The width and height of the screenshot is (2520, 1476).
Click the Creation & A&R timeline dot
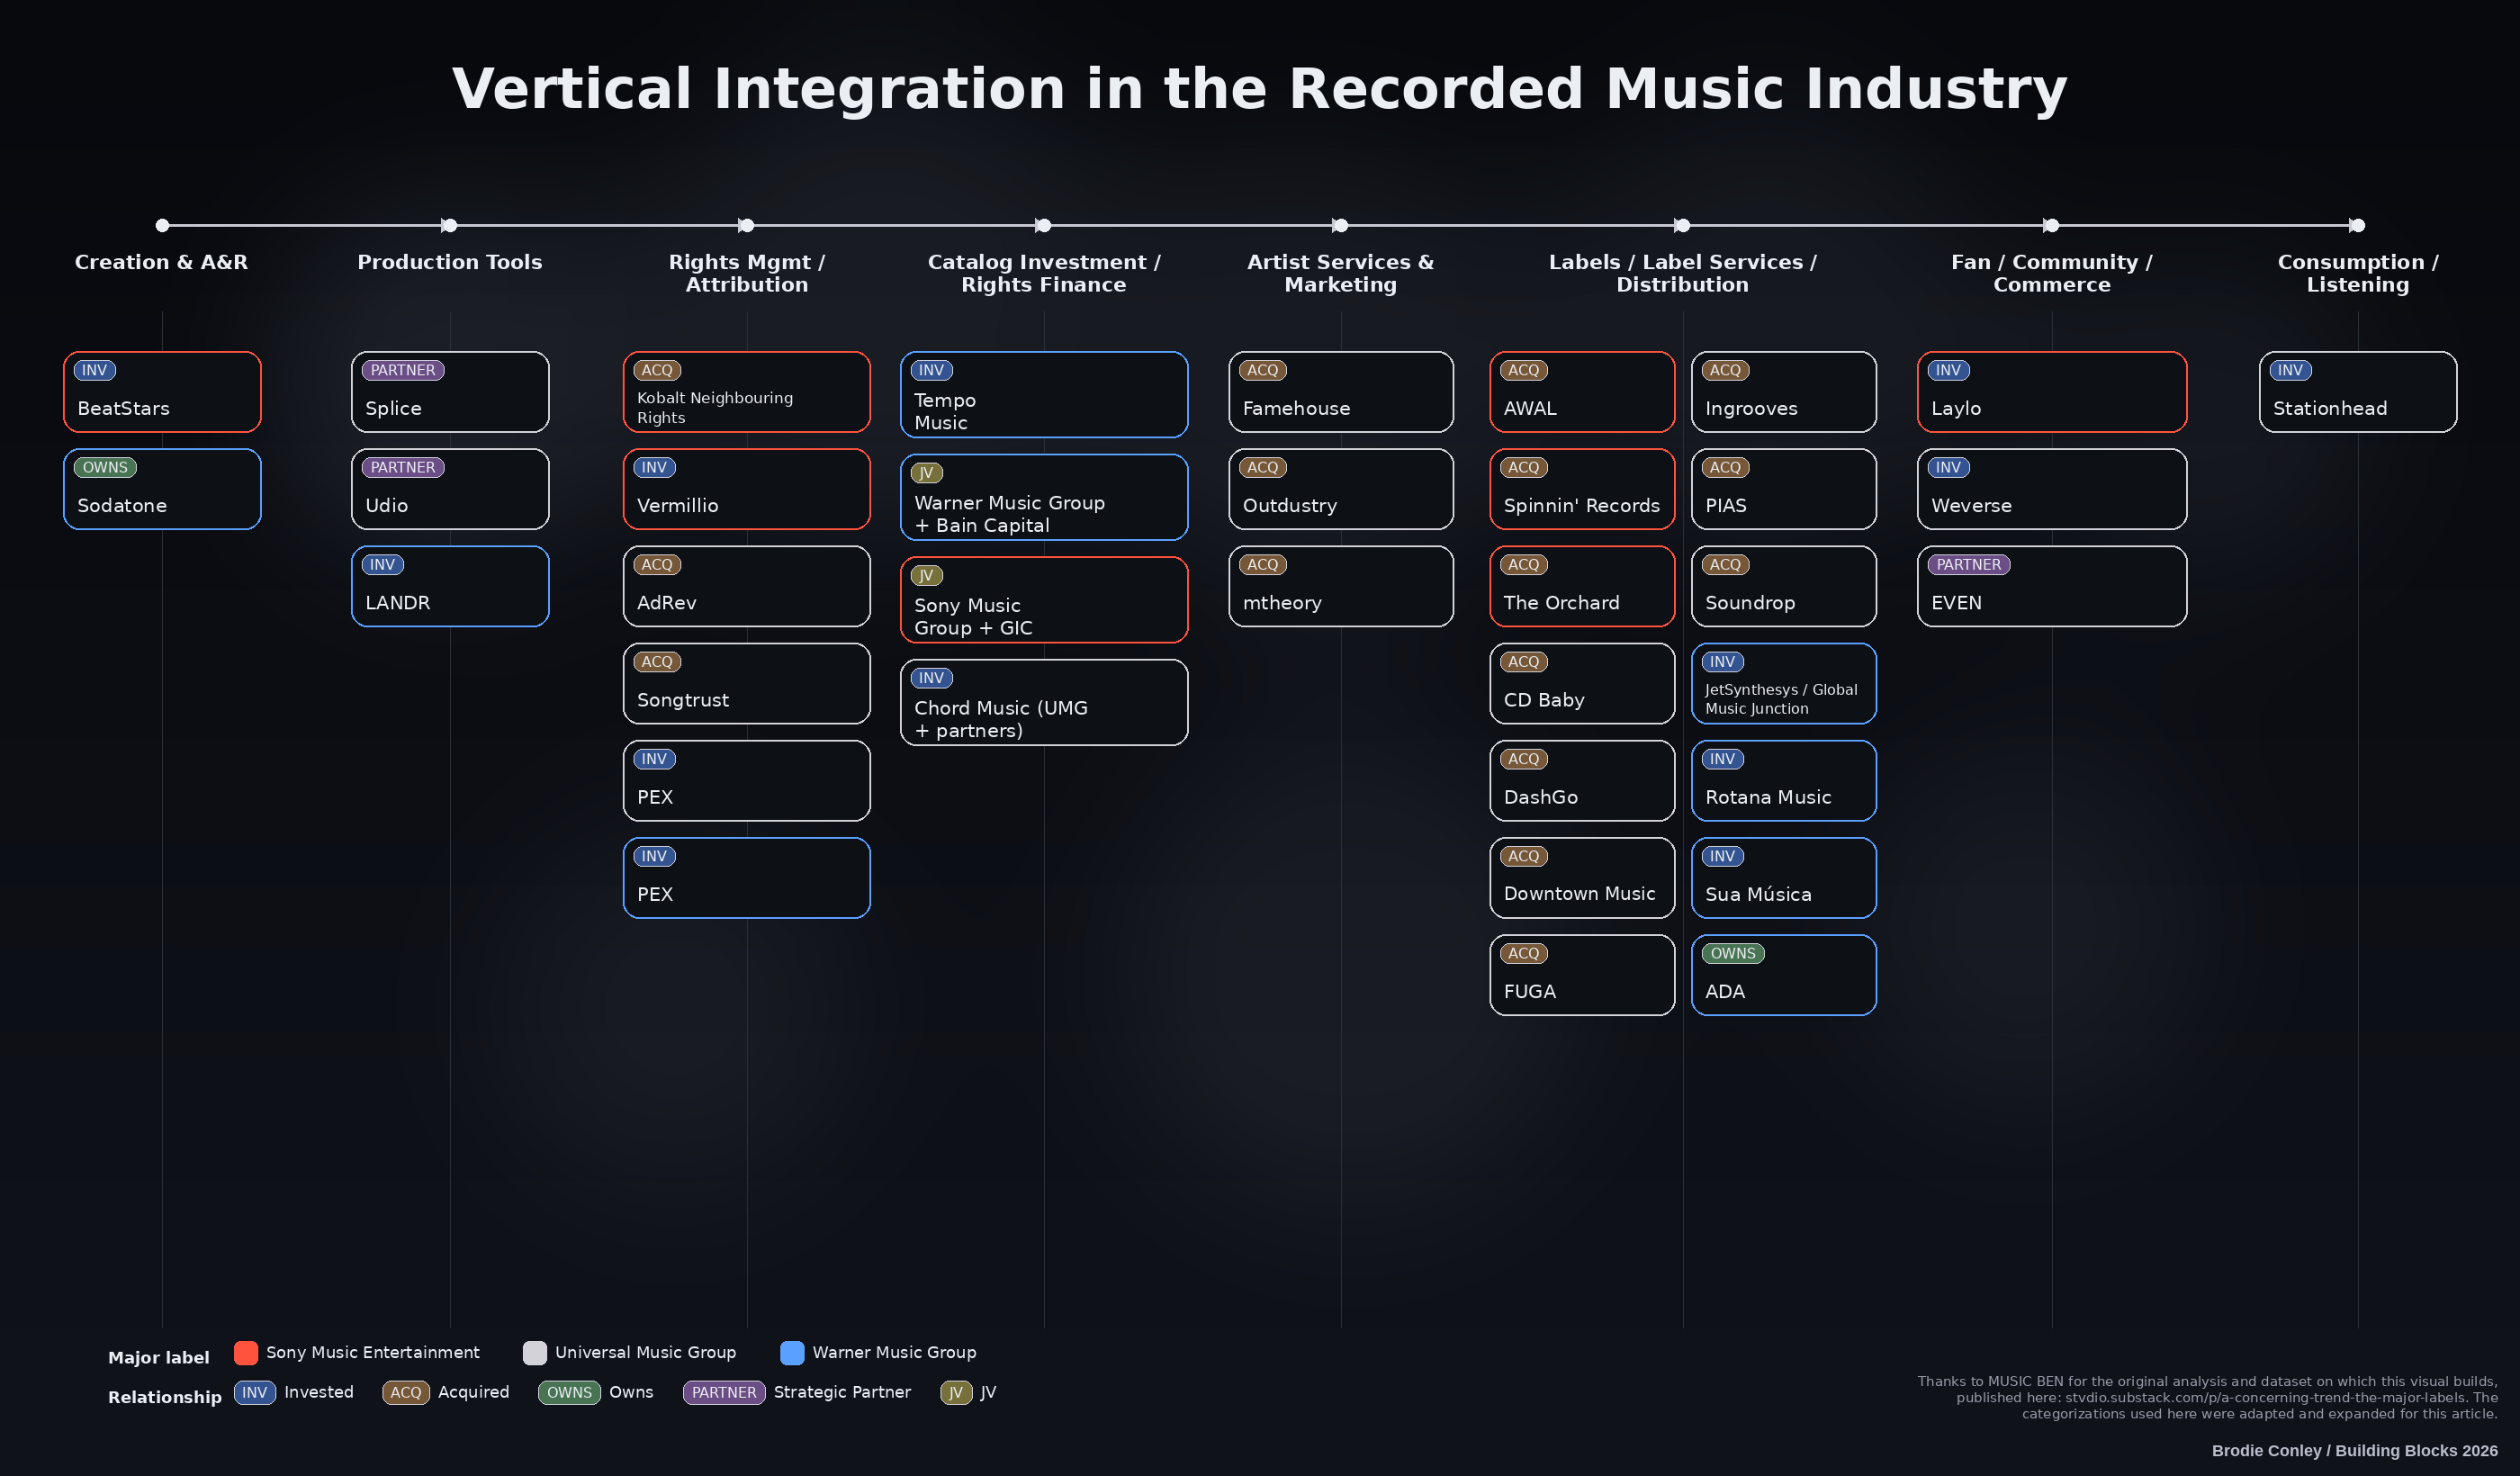[162, 226]
